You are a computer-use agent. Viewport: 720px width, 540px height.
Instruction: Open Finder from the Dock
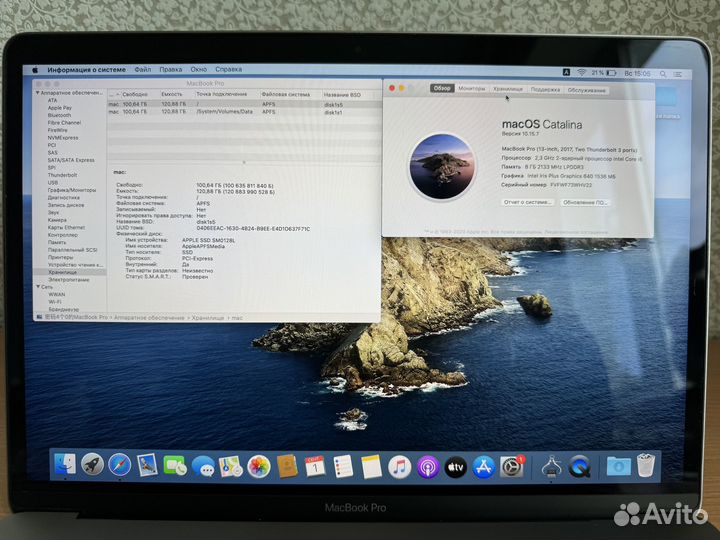pos(65,465)
